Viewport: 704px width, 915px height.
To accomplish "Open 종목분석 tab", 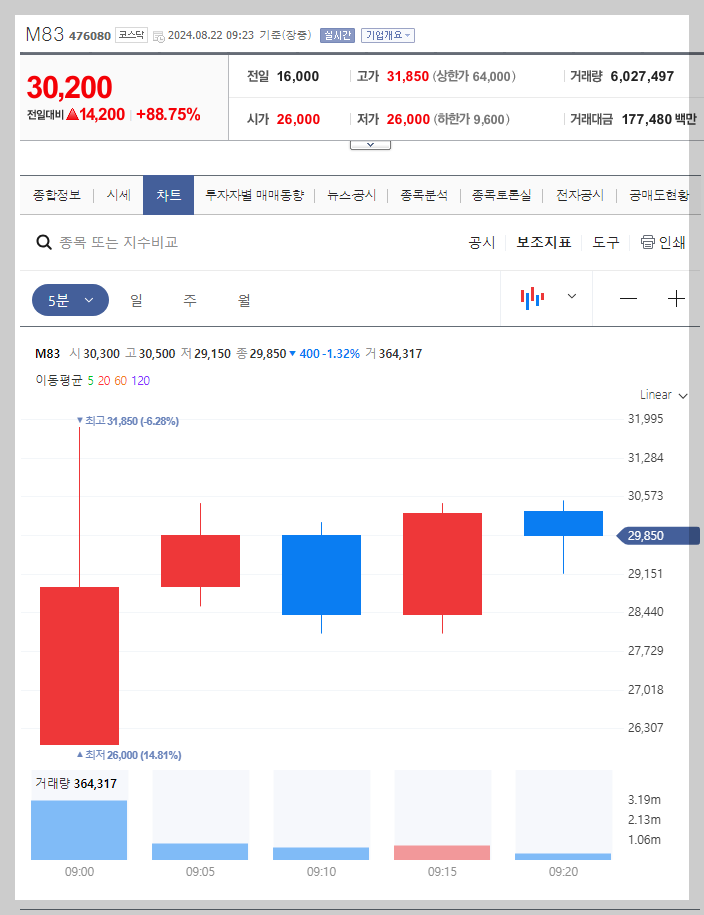I will pos(424,195).
